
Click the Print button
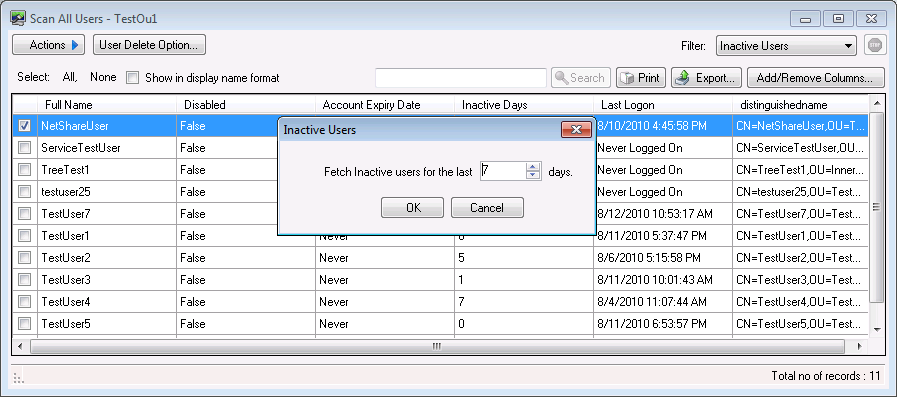point(641,78)
